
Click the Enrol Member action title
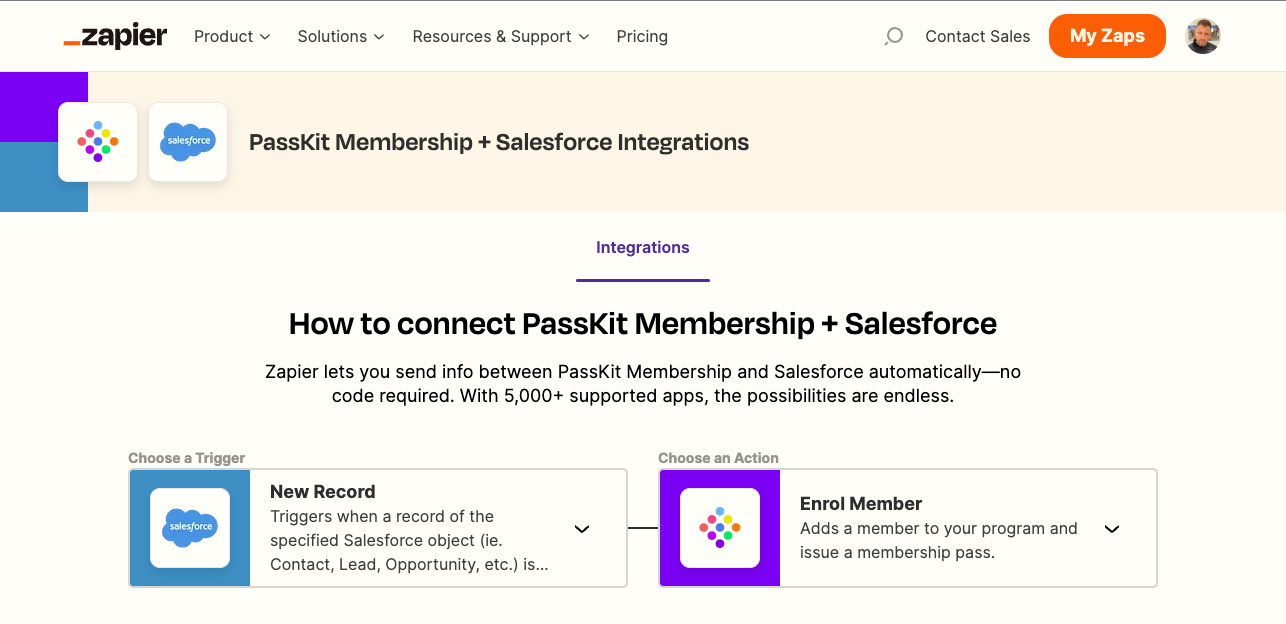tap(861, 504)
